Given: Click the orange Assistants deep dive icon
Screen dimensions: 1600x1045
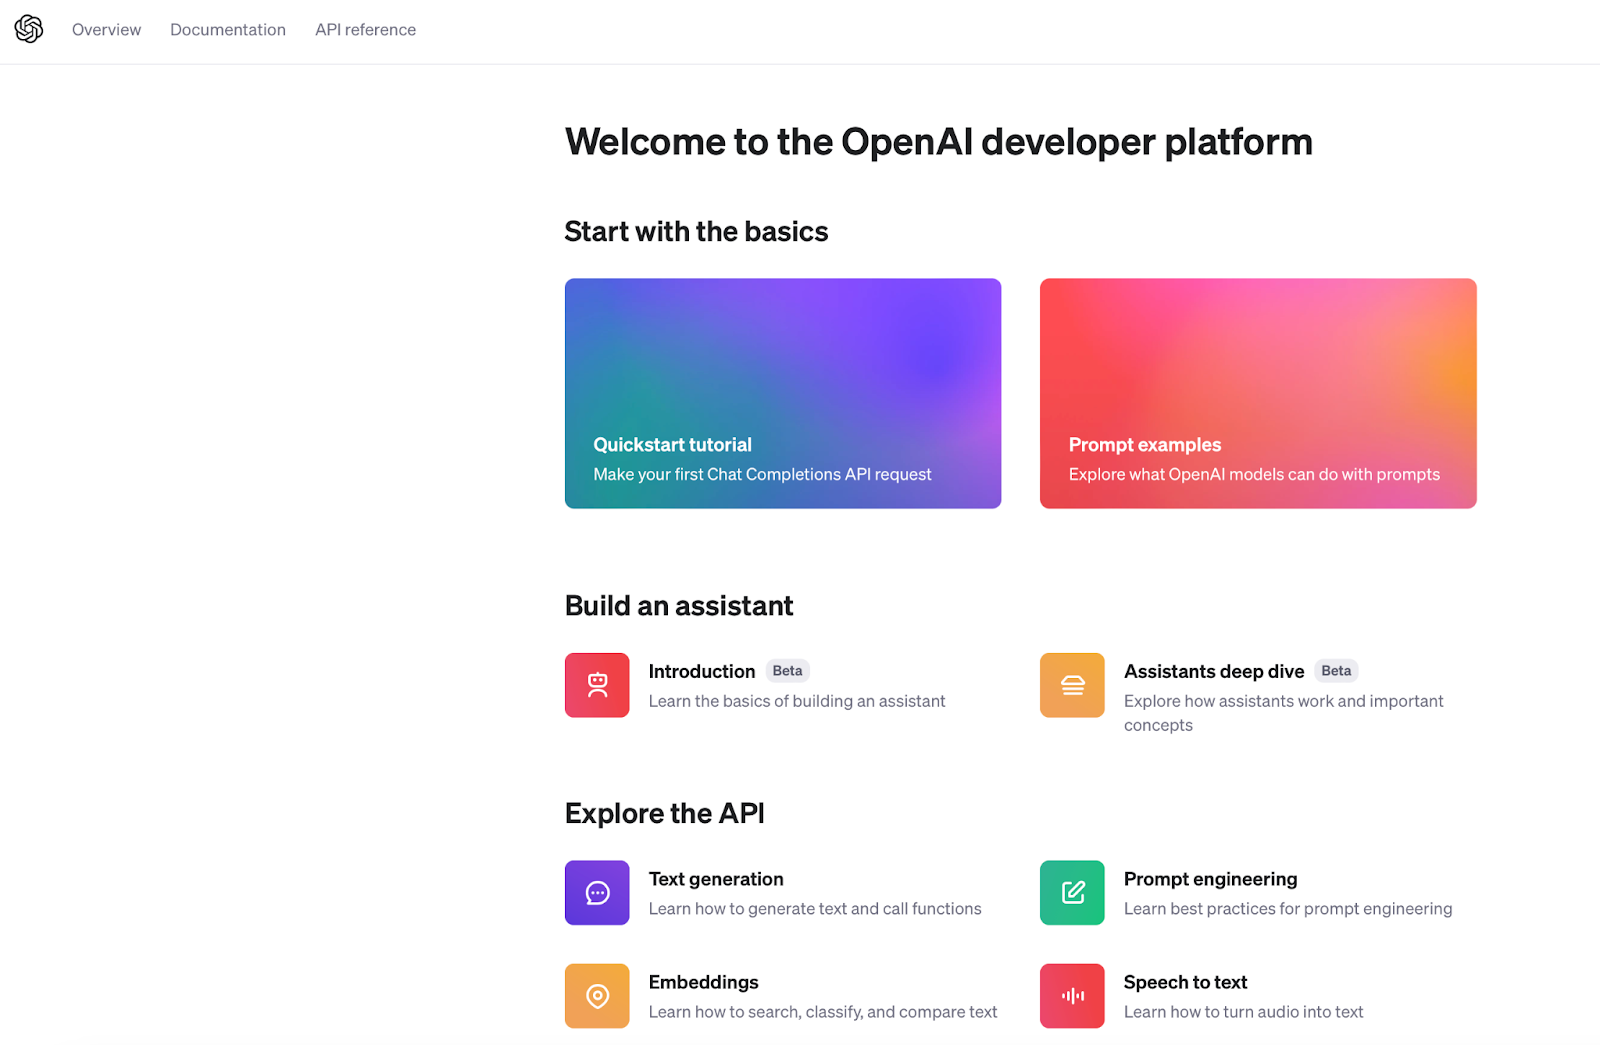Looking at the screenshot, I should [1072, 685].
